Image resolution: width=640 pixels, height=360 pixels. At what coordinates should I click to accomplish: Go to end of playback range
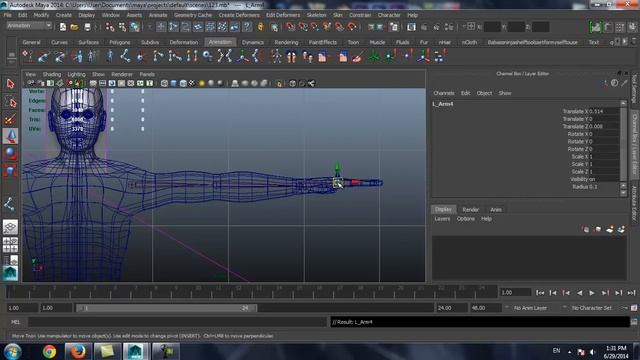coord(631,293)
